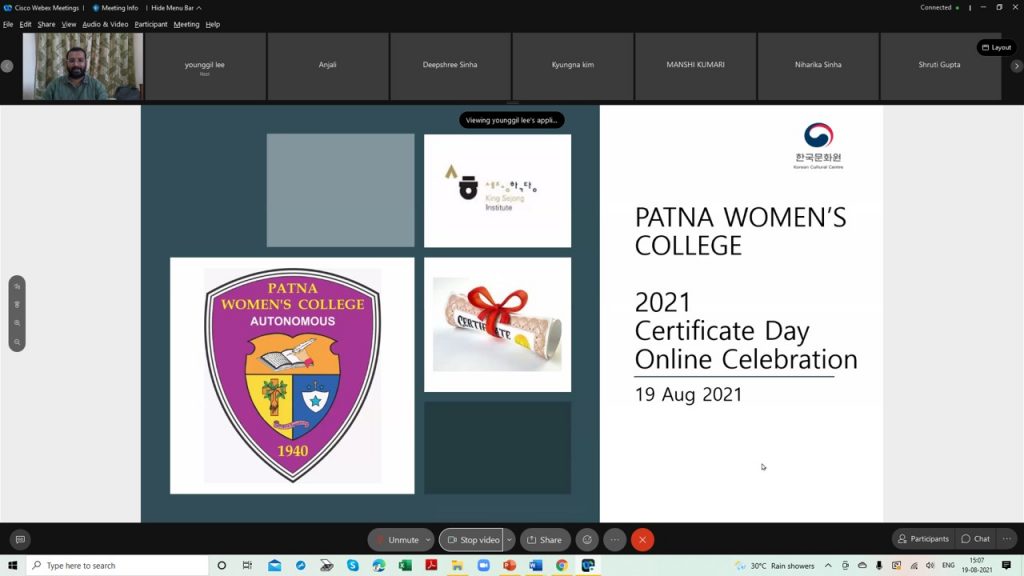Click Hide Menu Bar

175,8
